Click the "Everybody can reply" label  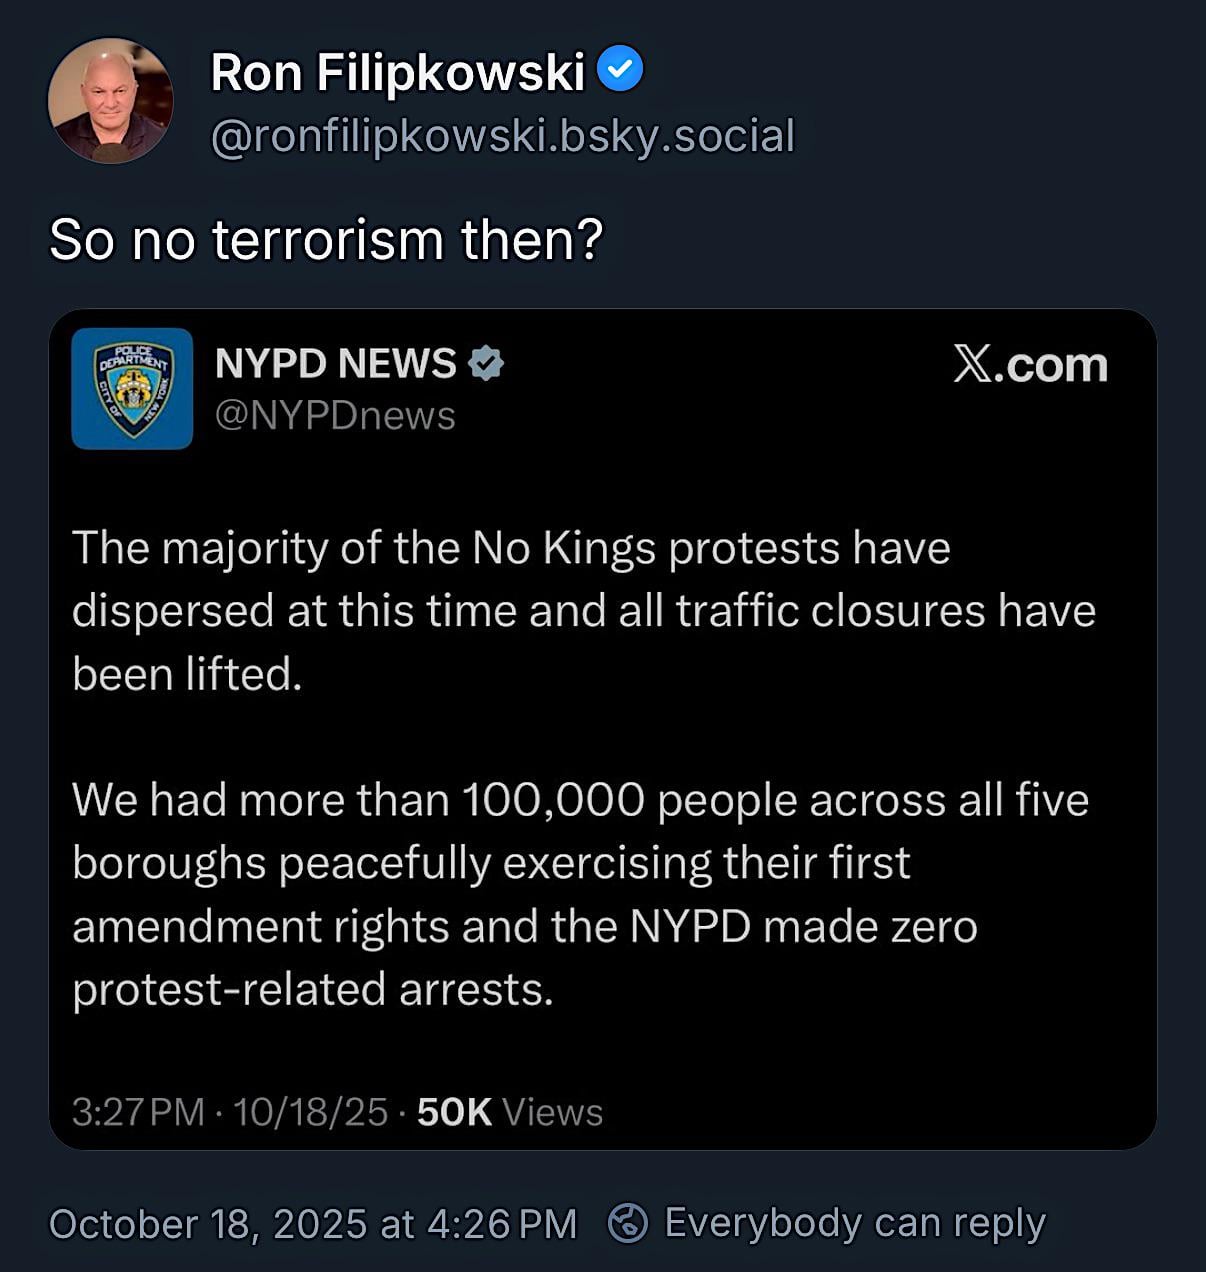pos(855,1223)
